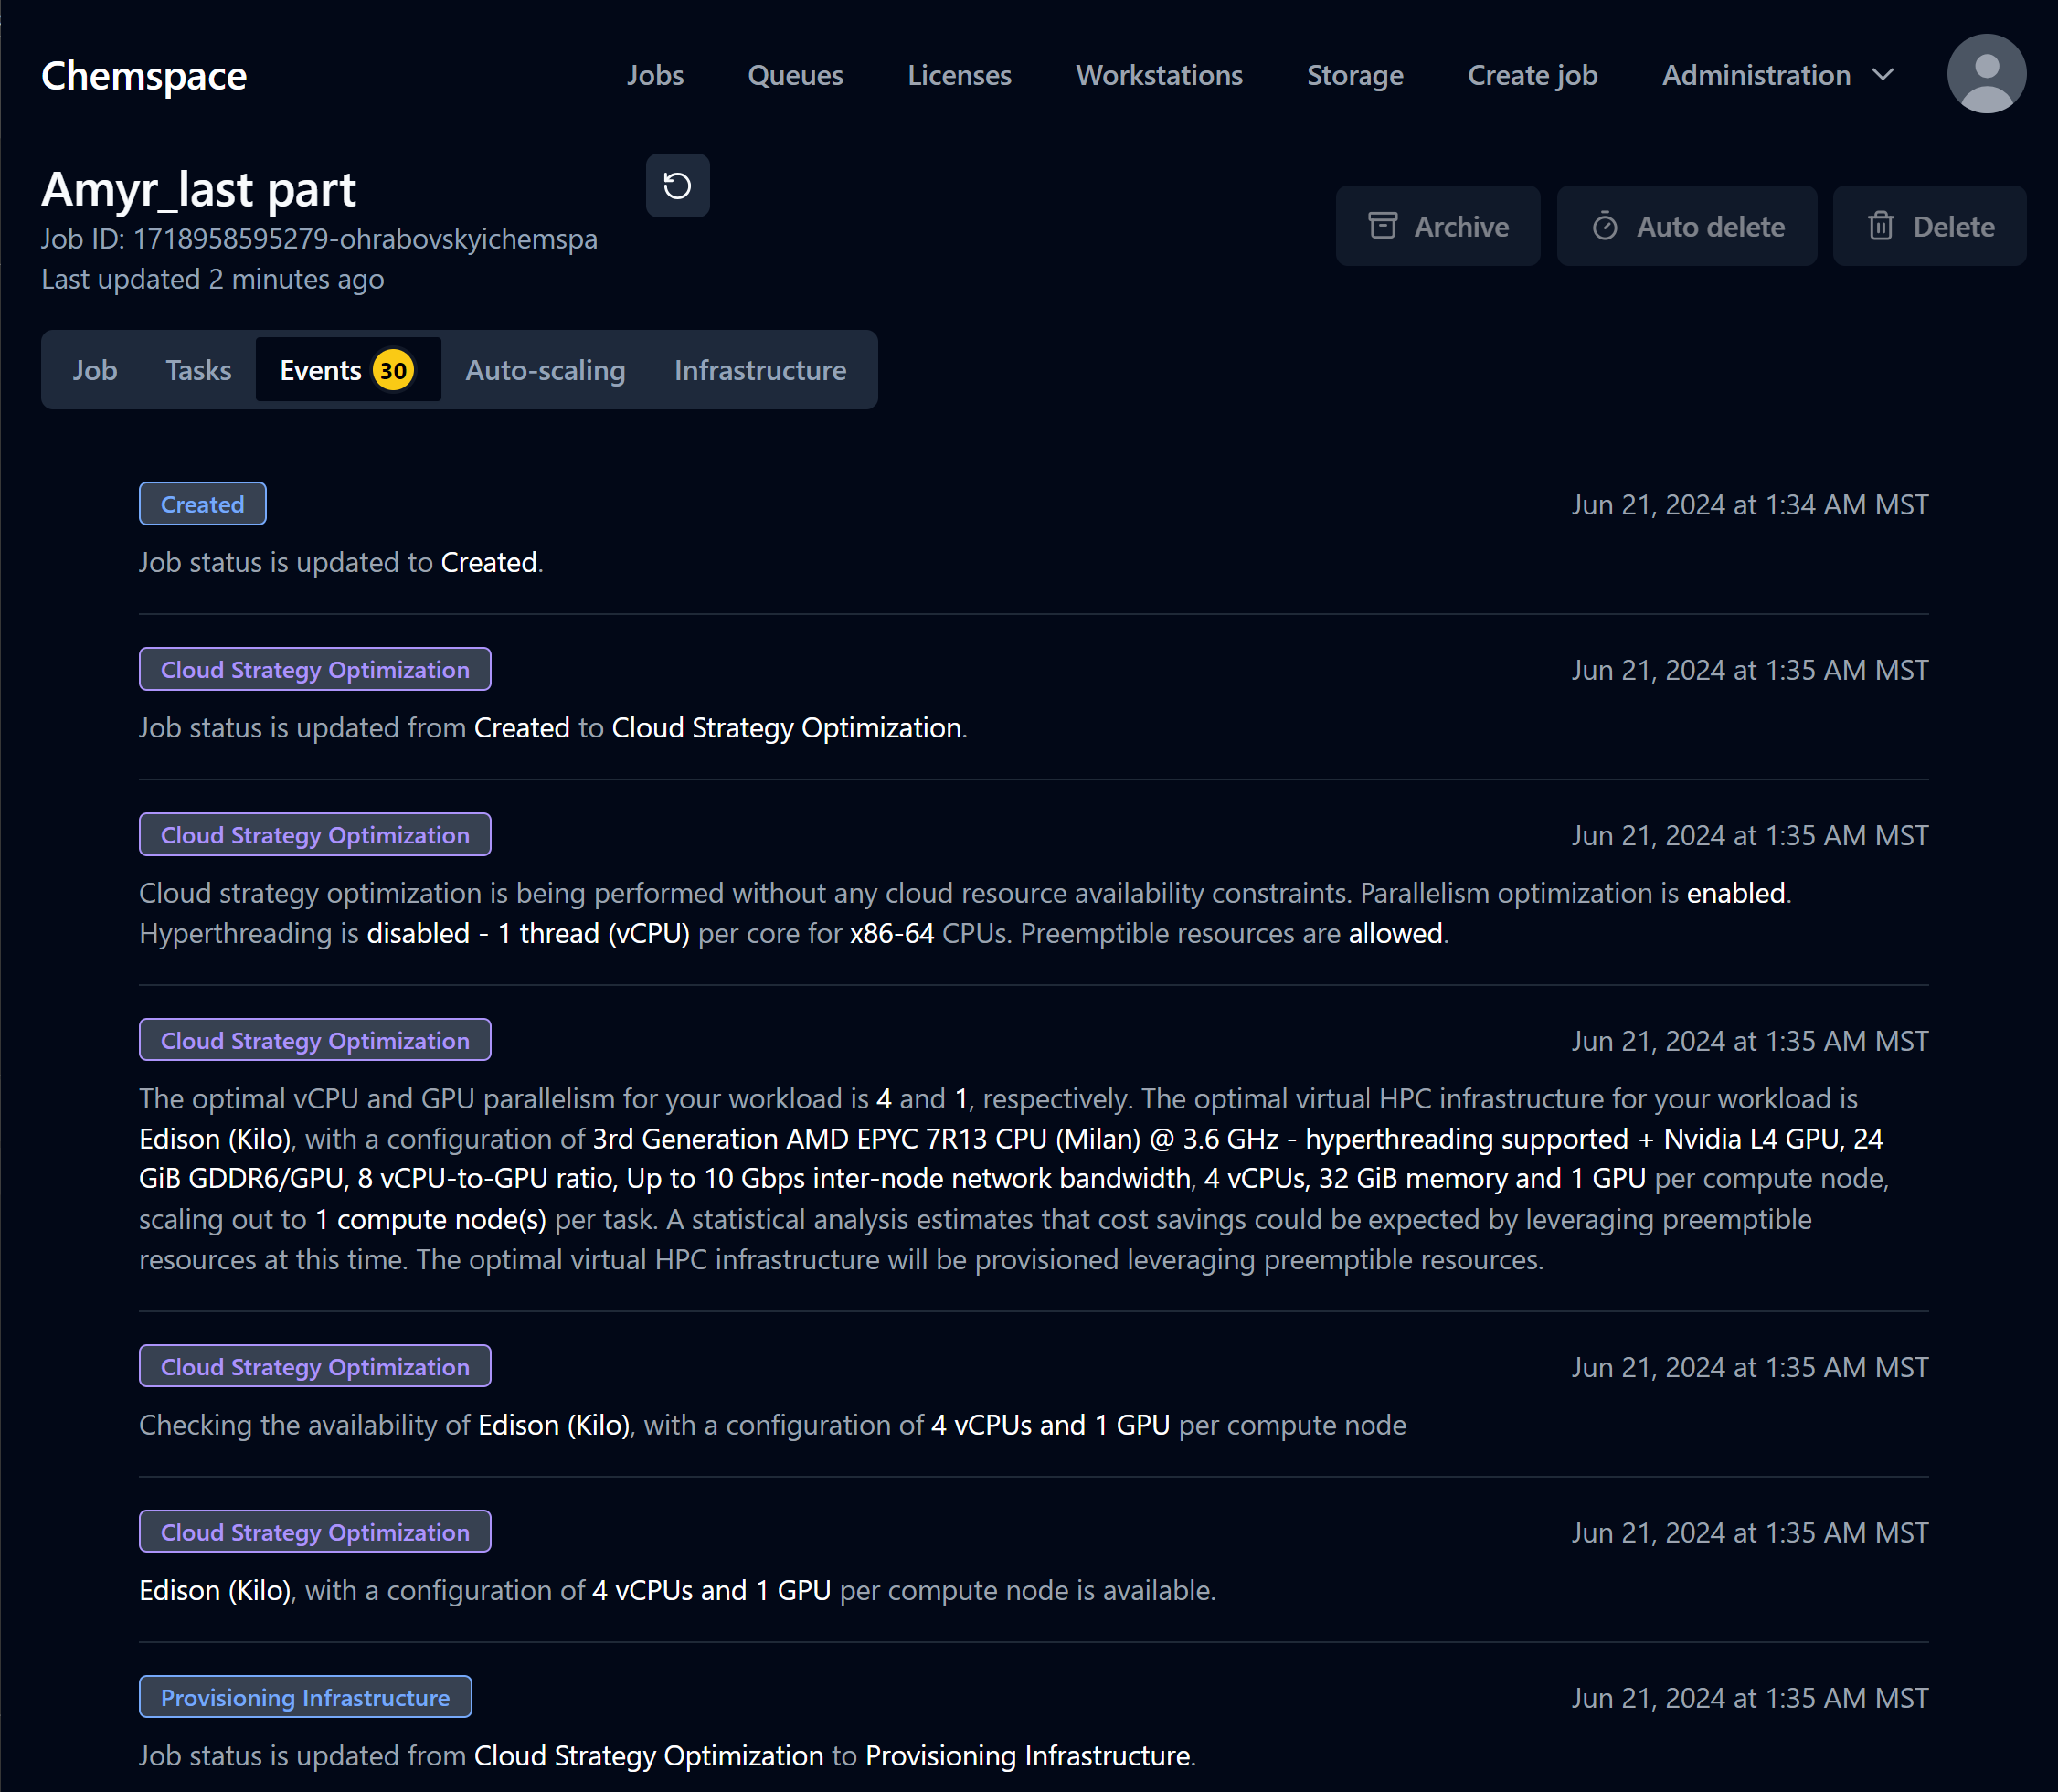Open the Auto-scaling tab

tap(545, 370)
